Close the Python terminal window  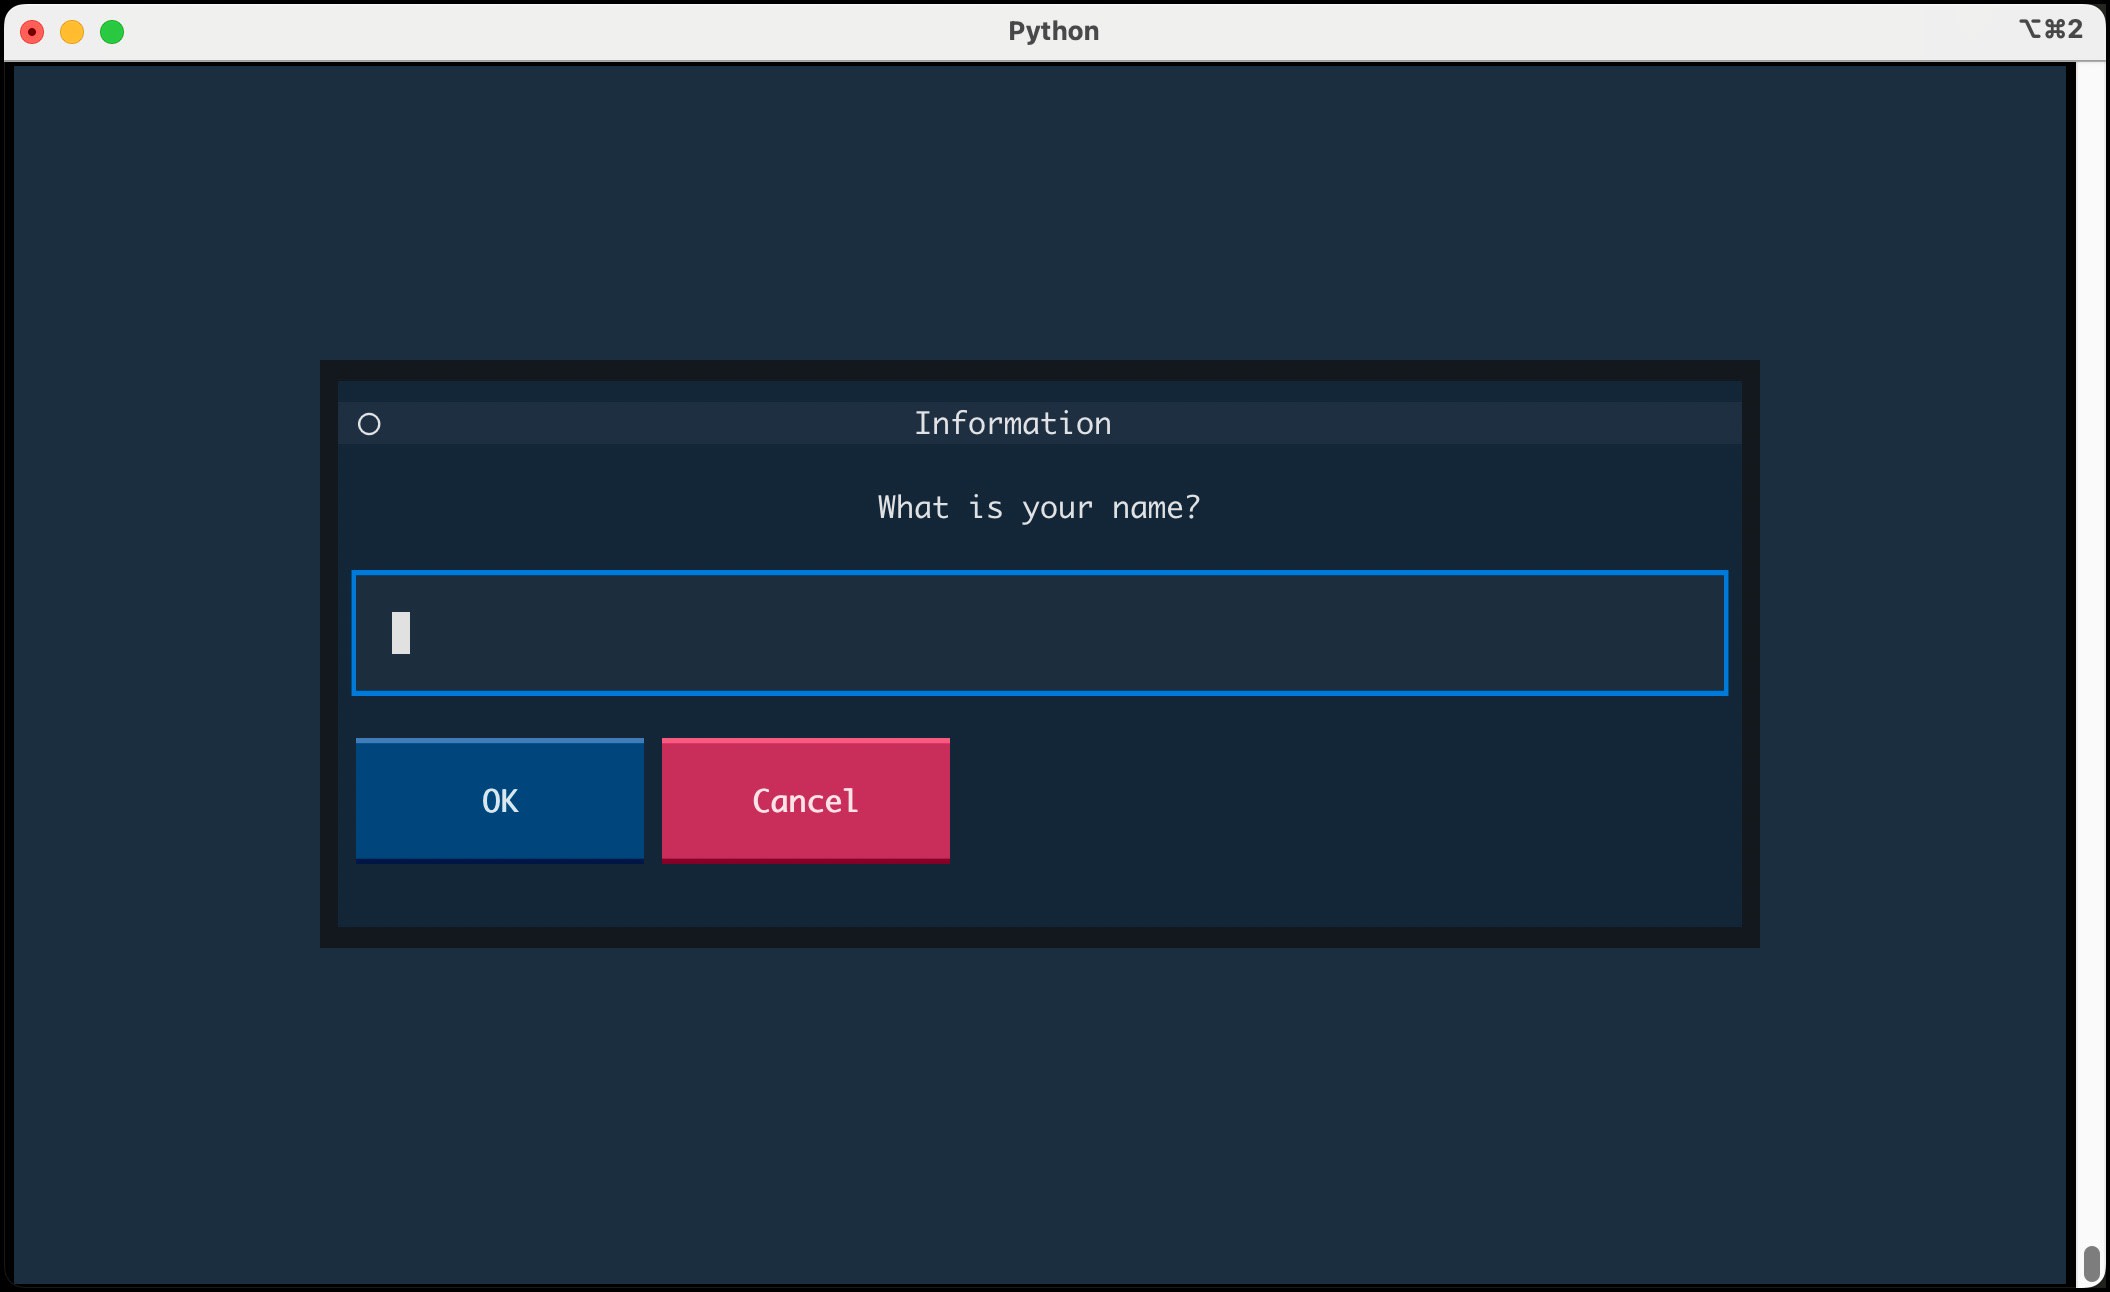(x=33, y=31)
